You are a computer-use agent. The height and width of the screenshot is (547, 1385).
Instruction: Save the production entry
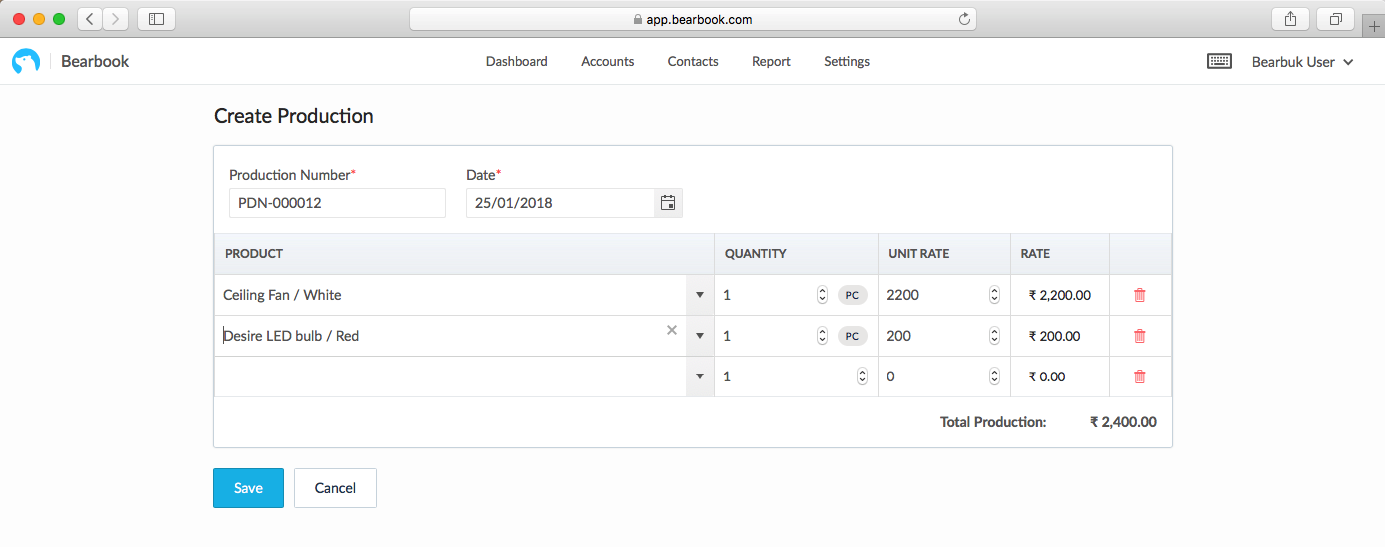click(248, 488)
